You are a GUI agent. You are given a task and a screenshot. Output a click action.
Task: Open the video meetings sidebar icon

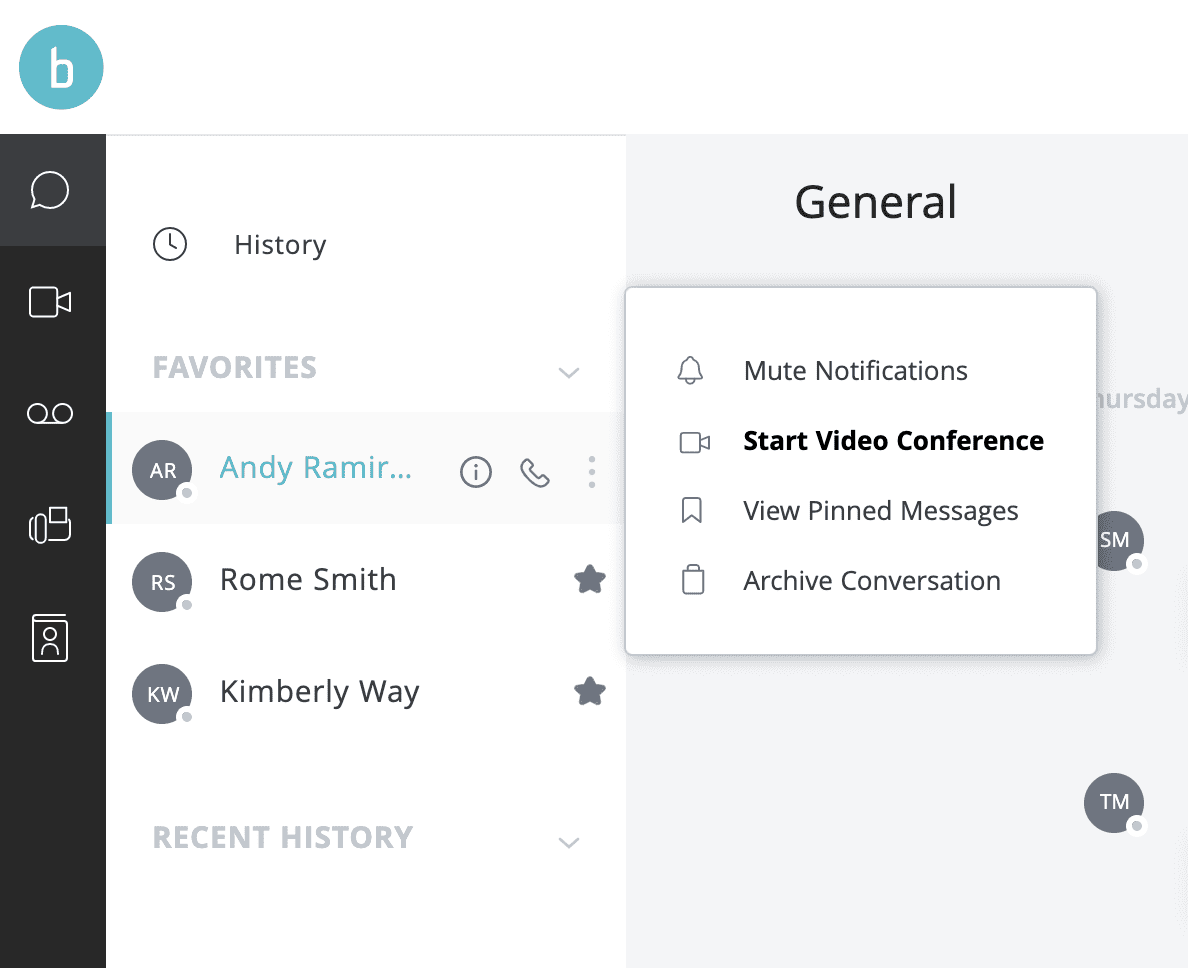point(50,302)
